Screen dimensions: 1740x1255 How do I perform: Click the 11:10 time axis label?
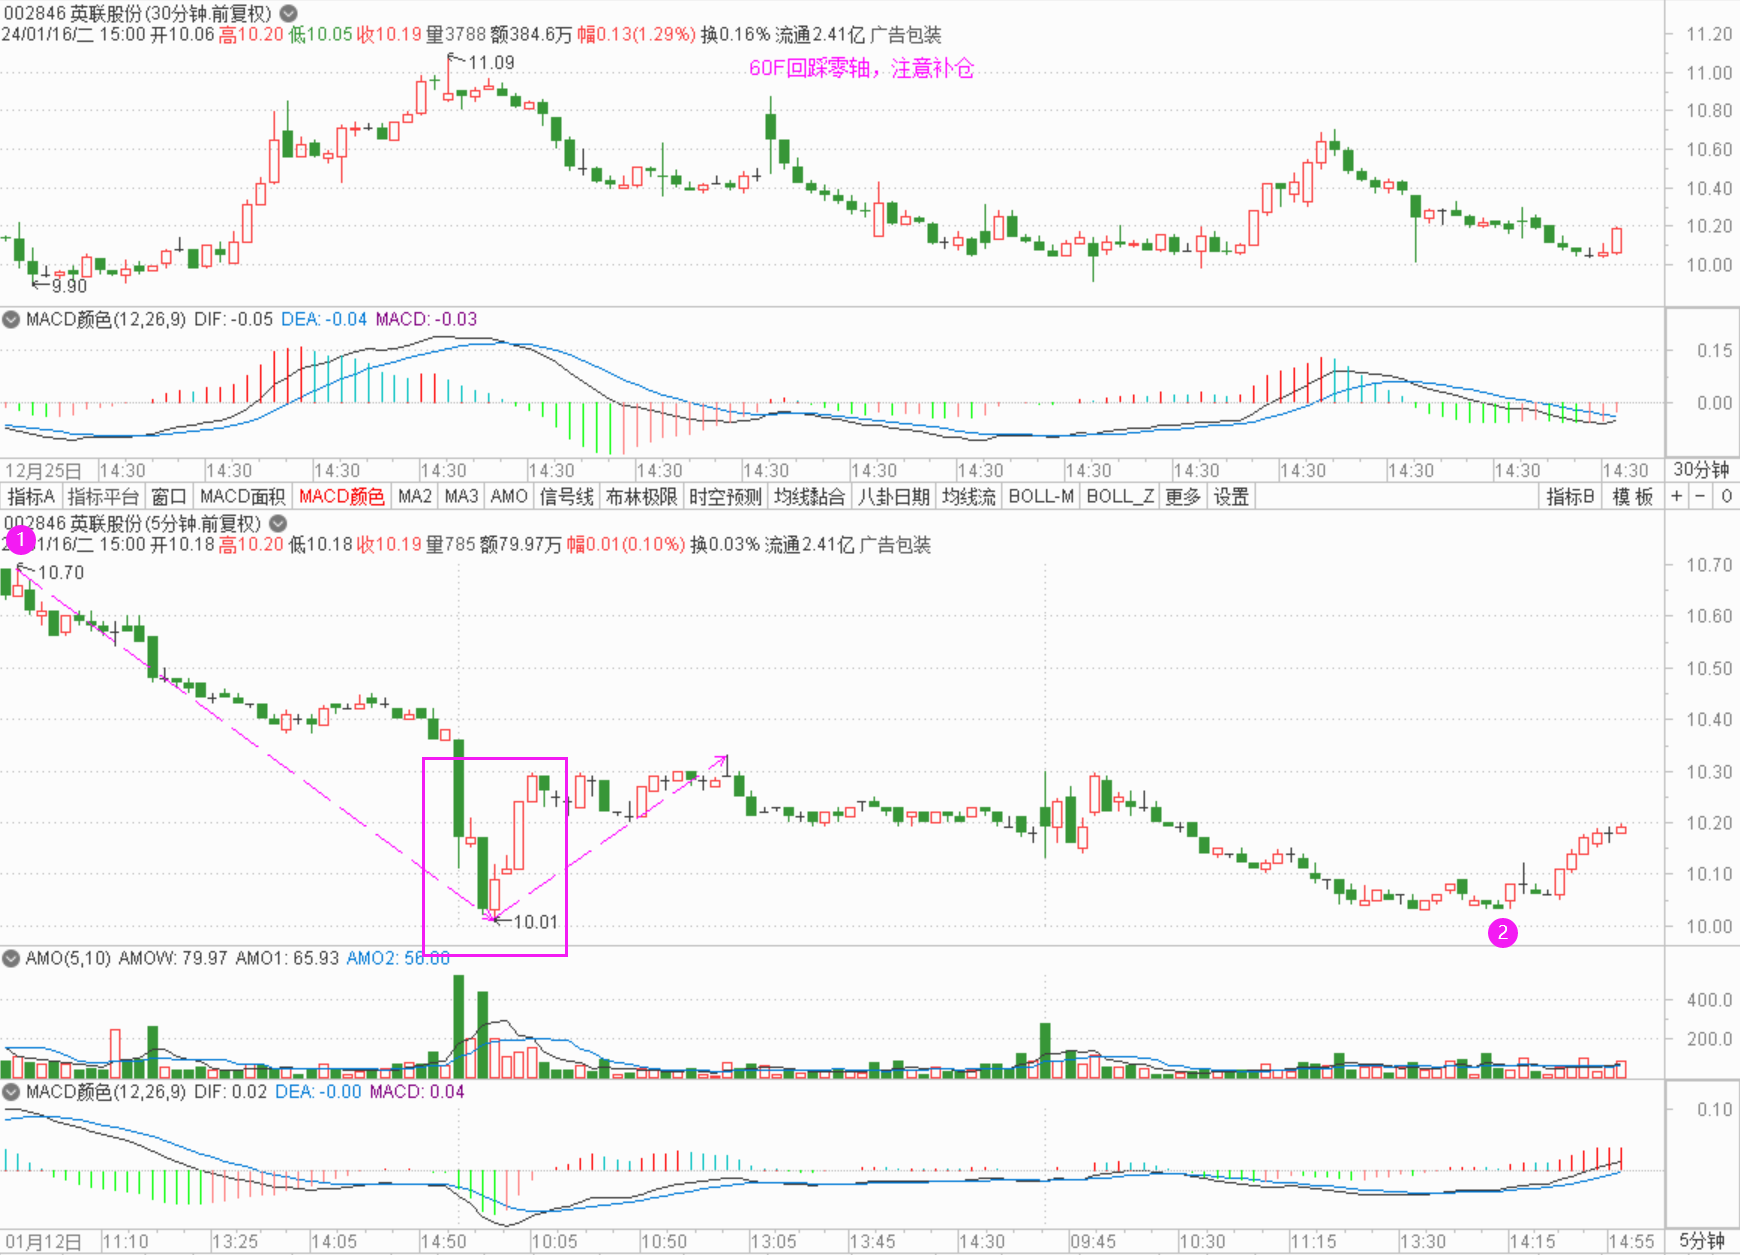[x=125, y=1241]
